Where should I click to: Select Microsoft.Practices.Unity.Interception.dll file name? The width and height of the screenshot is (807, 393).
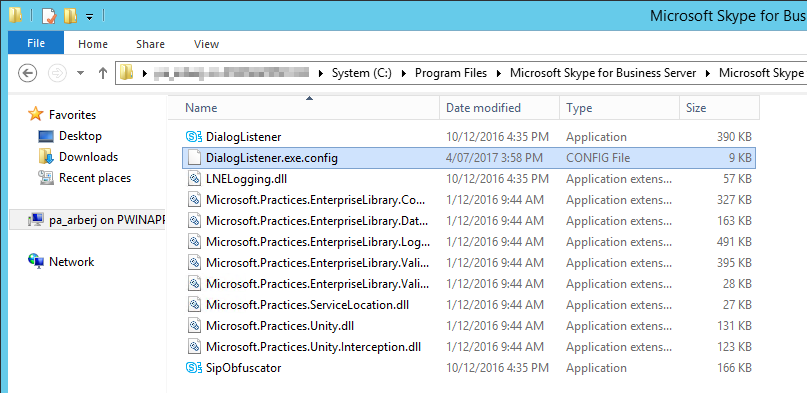[x=313, y=347]
